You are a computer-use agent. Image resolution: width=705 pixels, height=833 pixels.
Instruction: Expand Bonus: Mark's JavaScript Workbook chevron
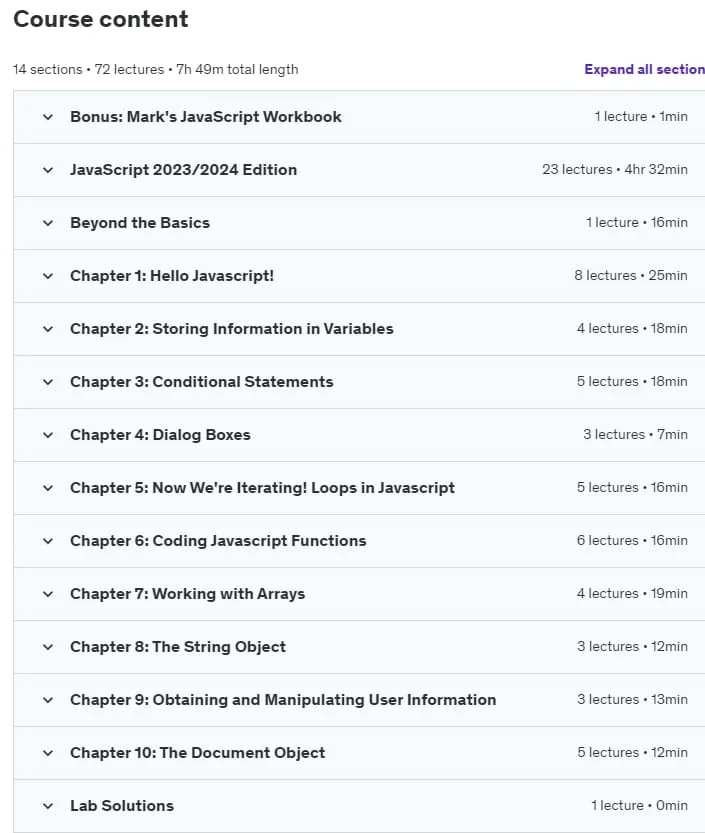click(x=48, y=117)
